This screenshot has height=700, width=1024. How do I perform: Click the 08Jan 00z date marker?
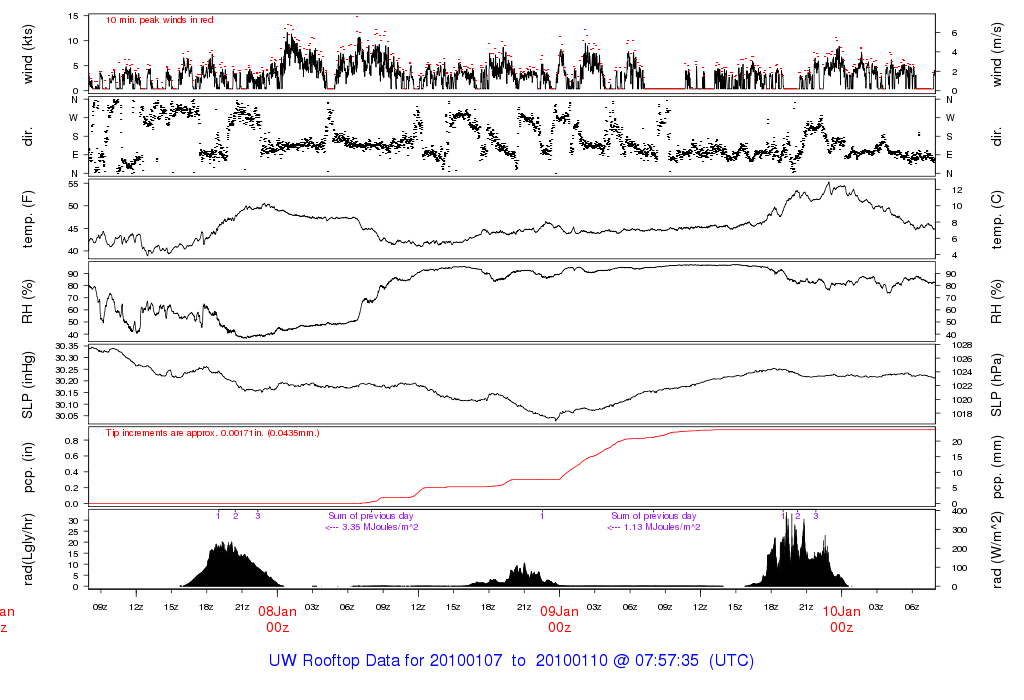pyautogui.click(x=277, y=619)
